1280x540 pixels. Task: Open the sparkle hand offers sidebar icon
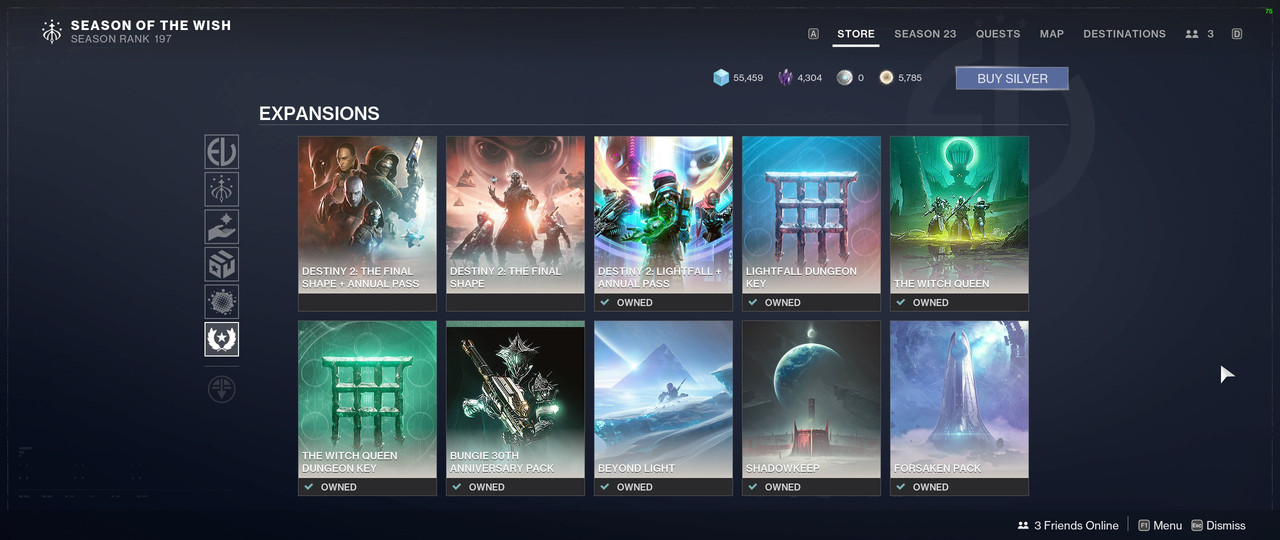coord(221,227)
